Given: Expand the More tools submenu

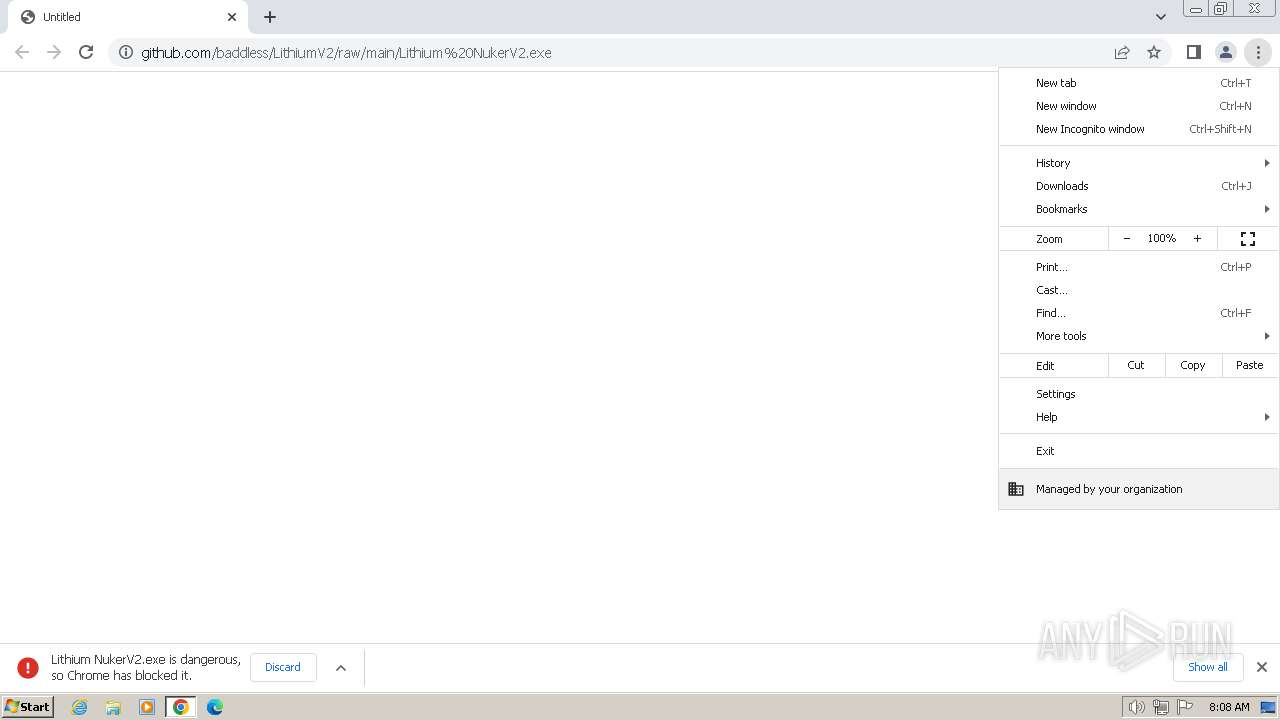Looking at the screenshot, I should click(1139, 336).
